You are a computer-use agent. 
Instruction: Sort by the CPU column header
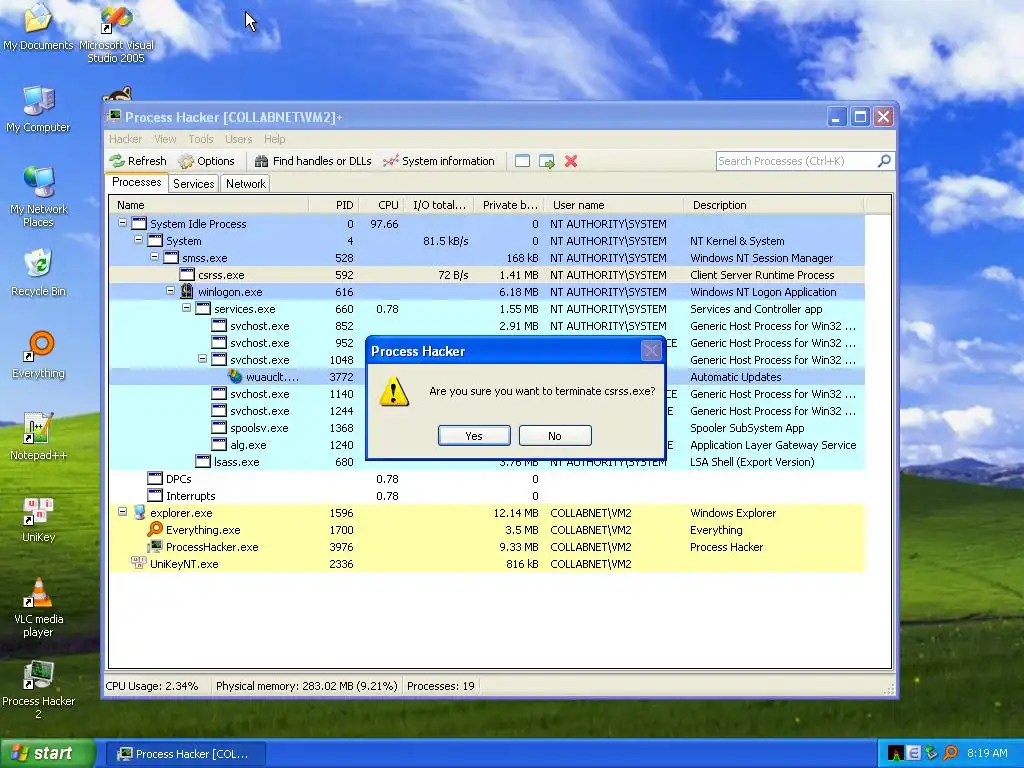click(382, 205)
